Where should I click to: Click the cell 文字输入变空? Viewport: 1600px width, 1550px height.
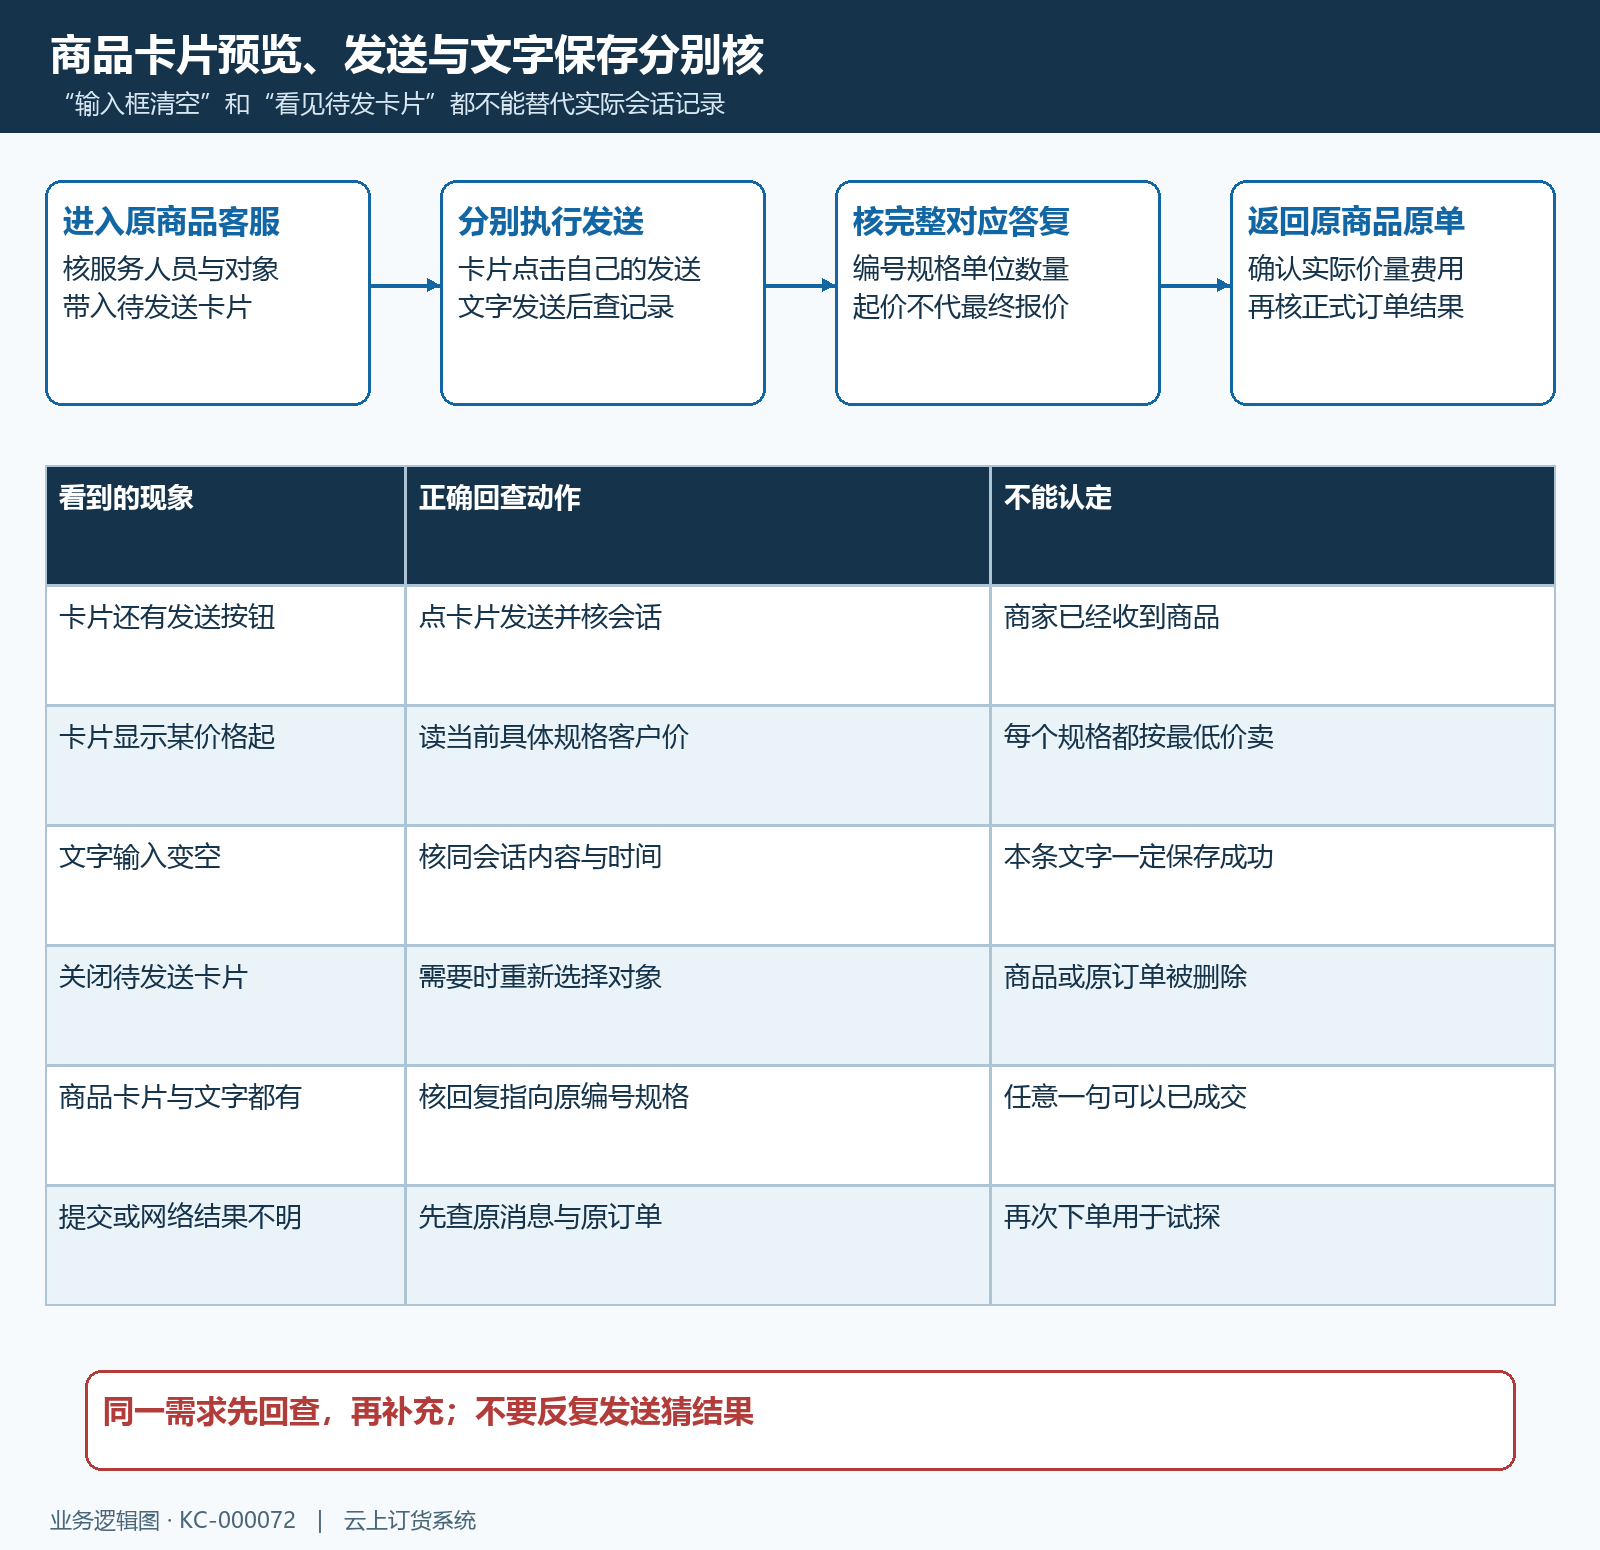[226, 885]
